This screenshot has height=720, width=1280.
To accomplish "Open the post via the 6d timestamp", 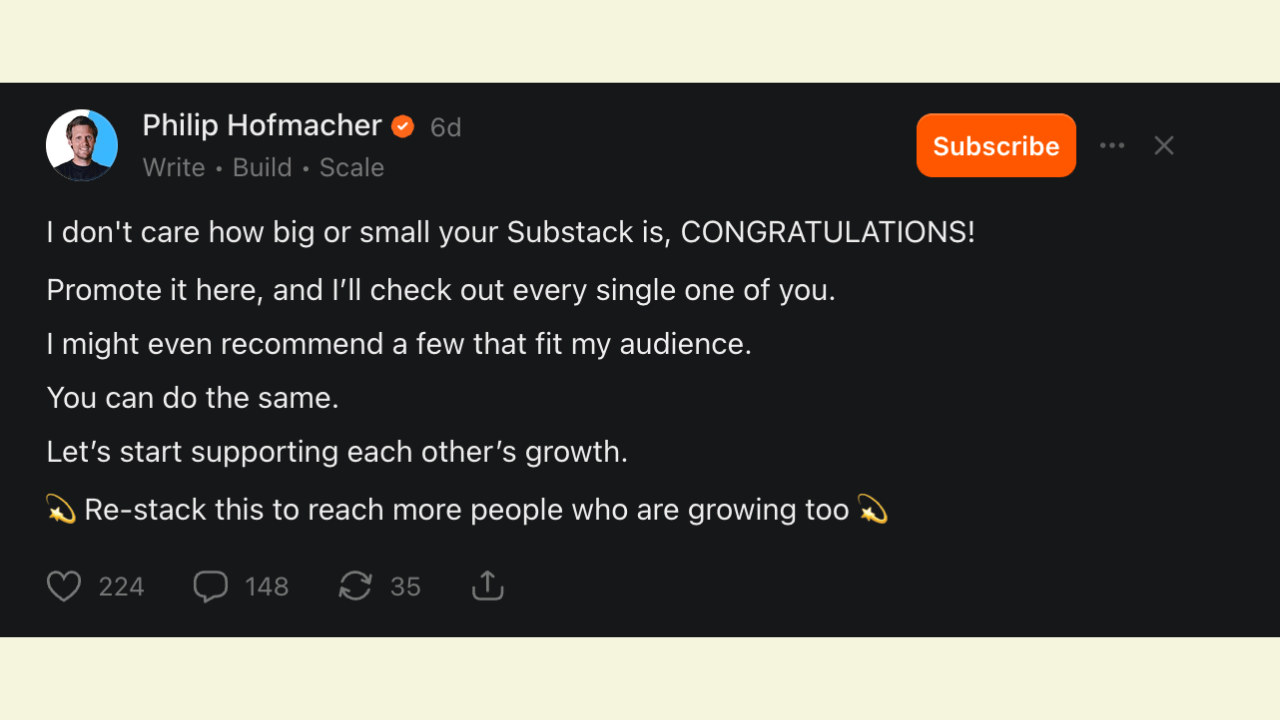I will click(446, 128).
